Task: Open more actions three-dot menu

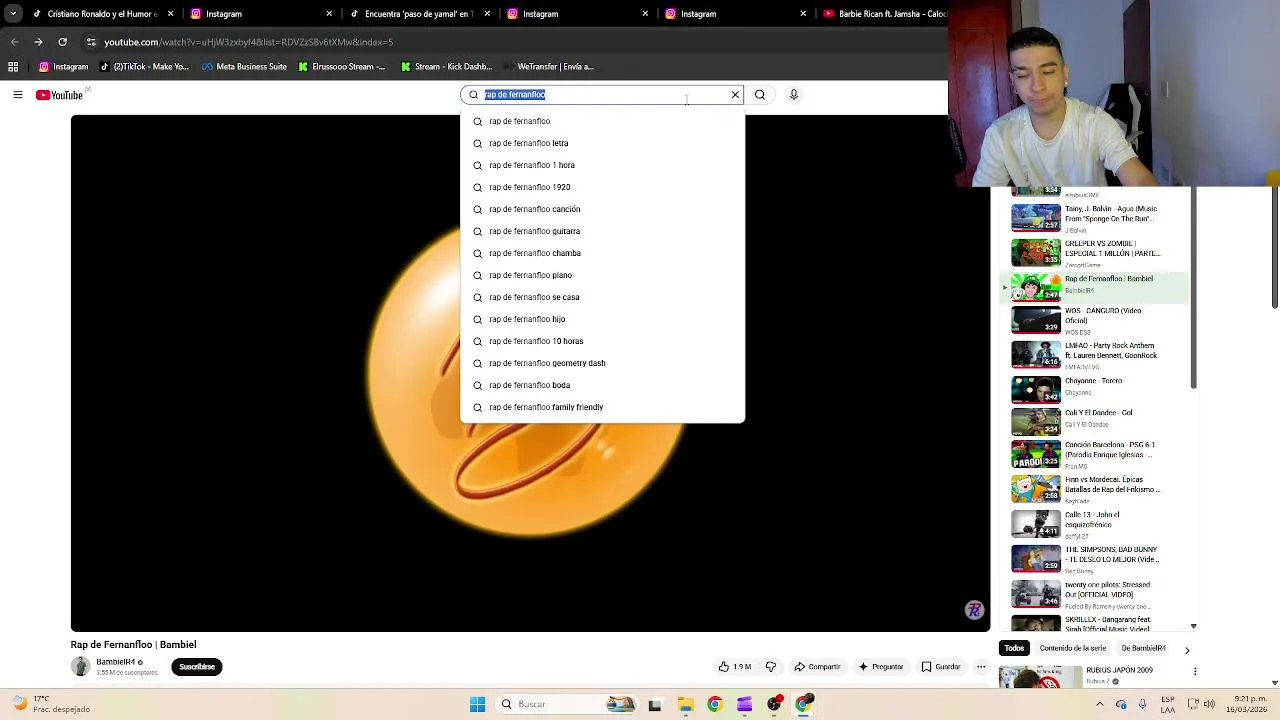Action: 981,667
